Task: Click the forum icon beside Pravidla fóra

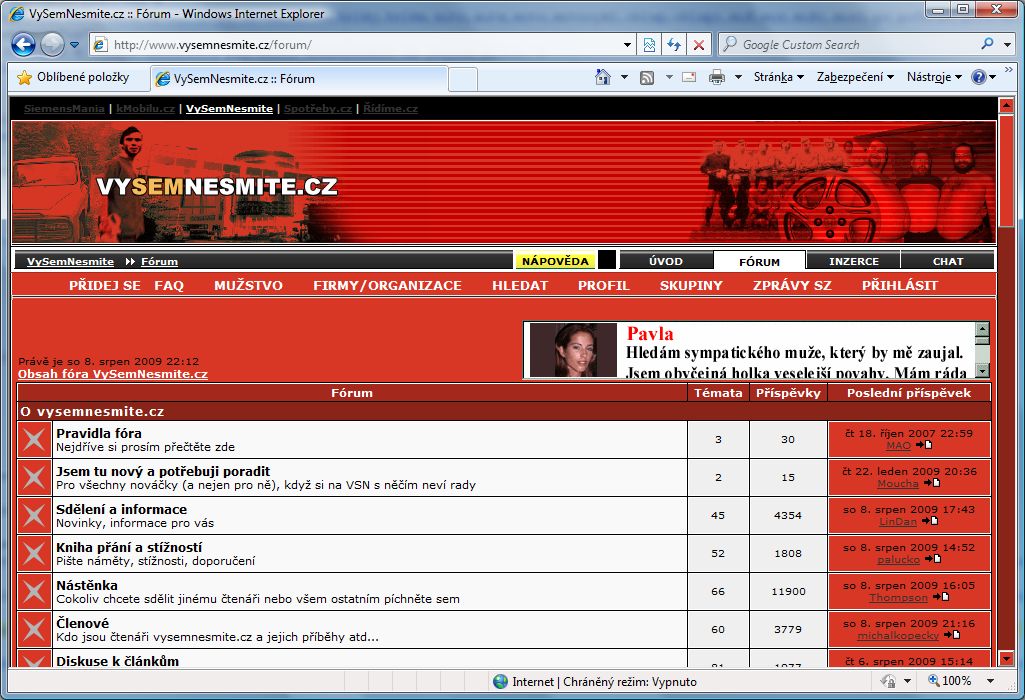Action: [x=34, y=440]
